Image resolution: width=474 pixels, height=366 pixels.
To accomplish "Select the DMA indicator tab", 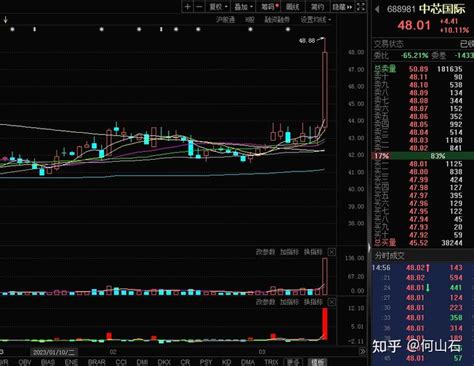I will tap(248, 362).
